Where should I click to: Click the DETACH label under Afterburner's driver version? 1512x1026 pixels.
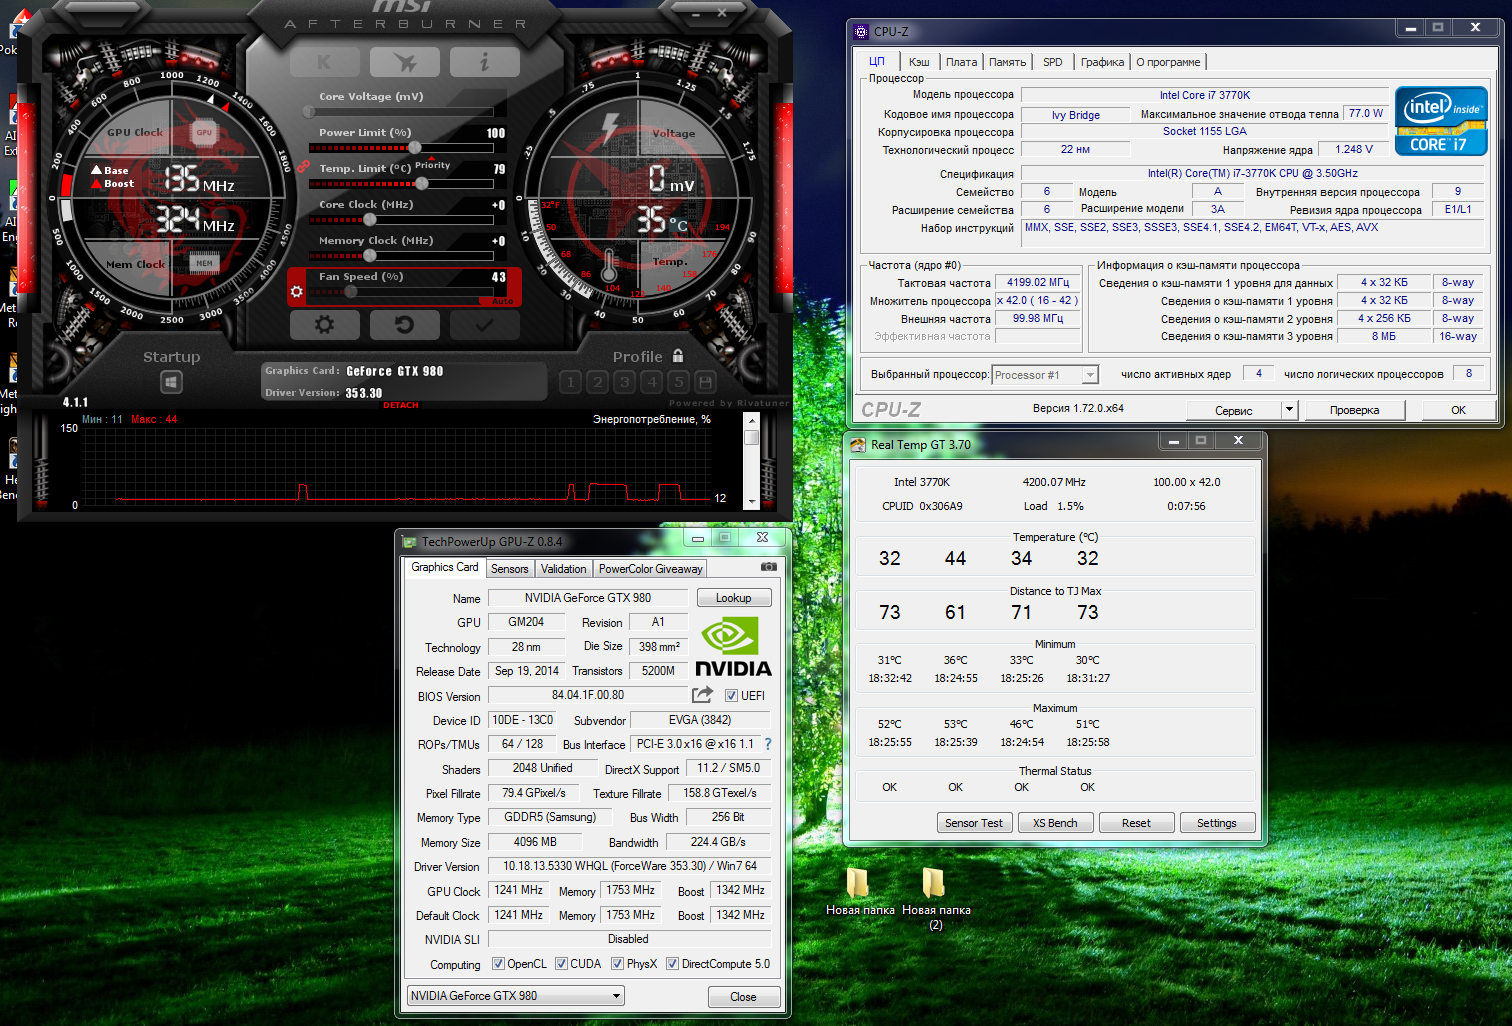pos(401,405)
